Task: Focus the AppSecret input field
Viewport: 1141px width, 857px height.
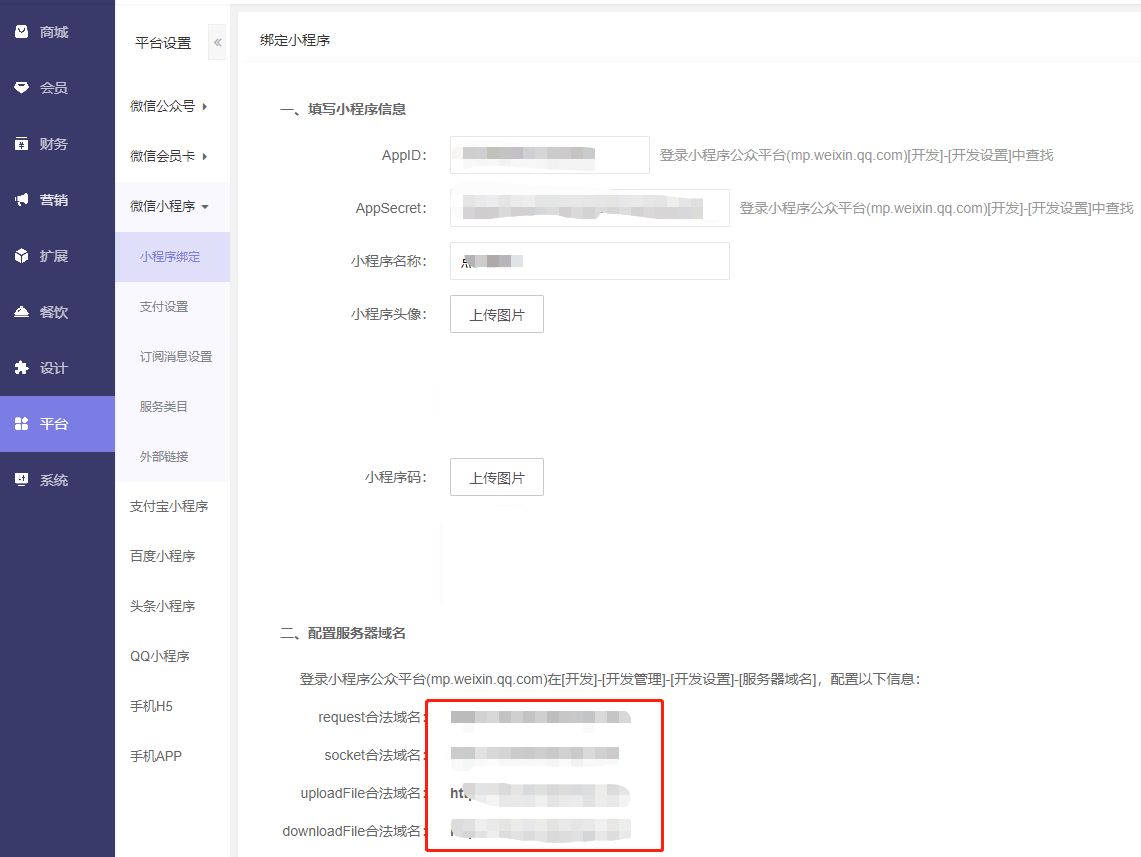Action: (x=589, y=208)
